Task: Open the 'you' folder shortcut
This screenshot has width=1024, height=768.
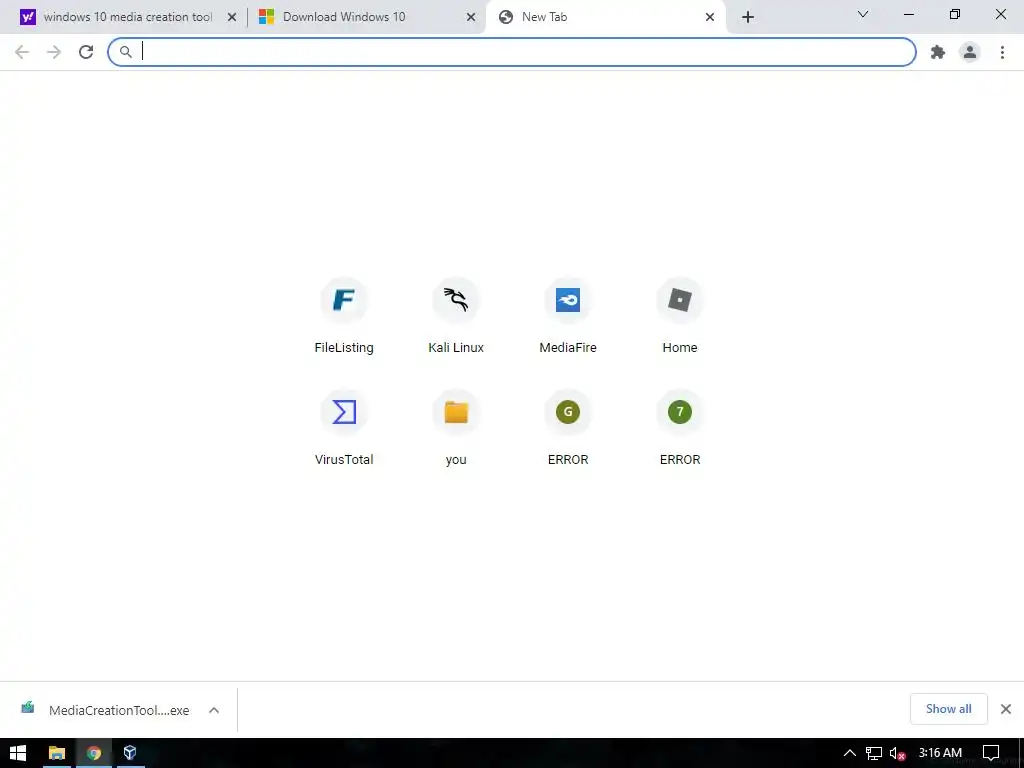Action: [x=456, y=428]
